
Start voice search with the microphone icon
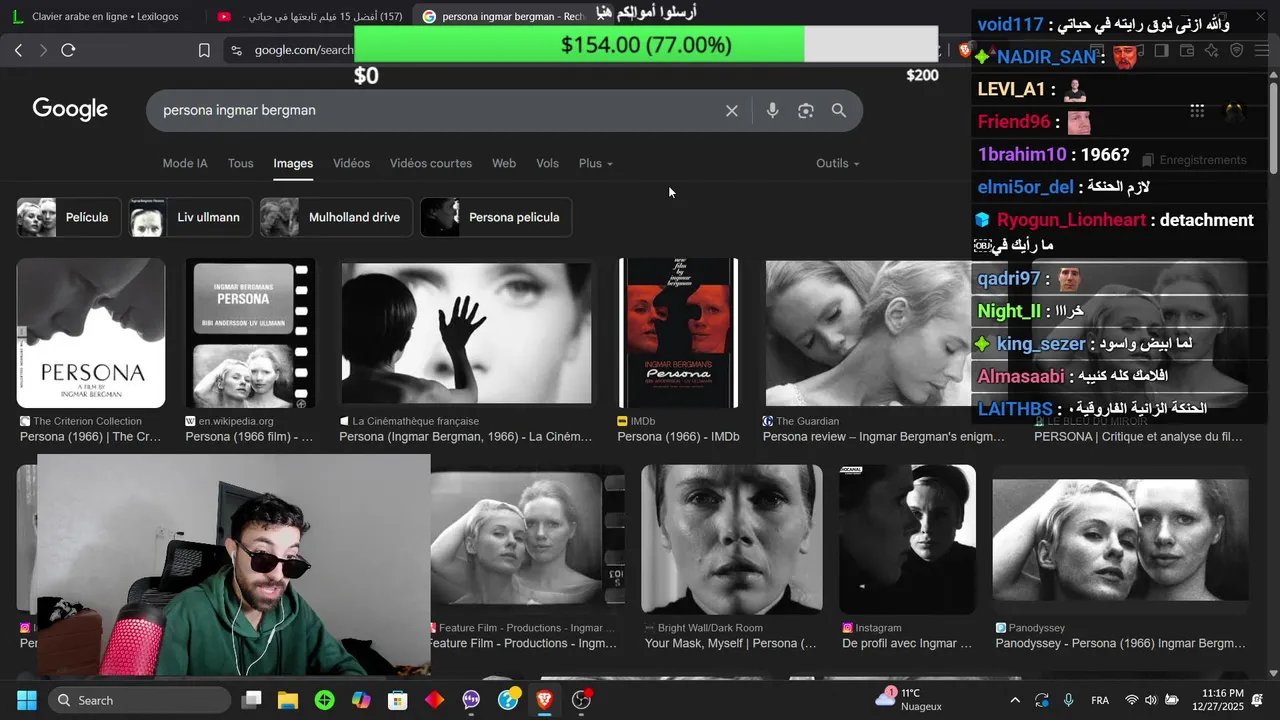coord(772,111)
